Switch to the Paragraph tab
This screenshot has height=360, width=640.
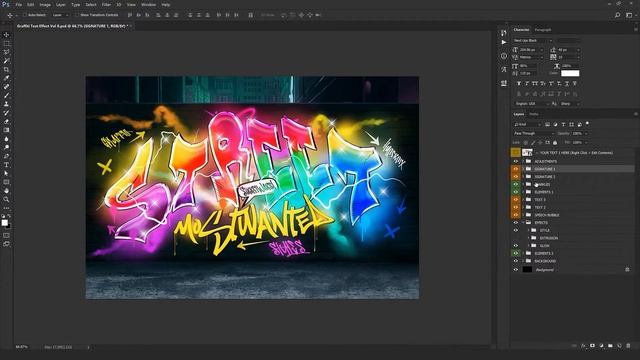pos(543,30)
